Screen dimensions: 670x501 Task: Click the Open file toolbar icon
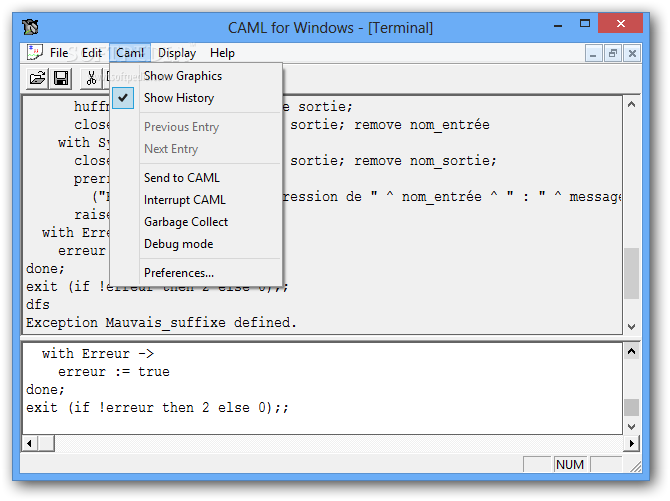[37, 78]
